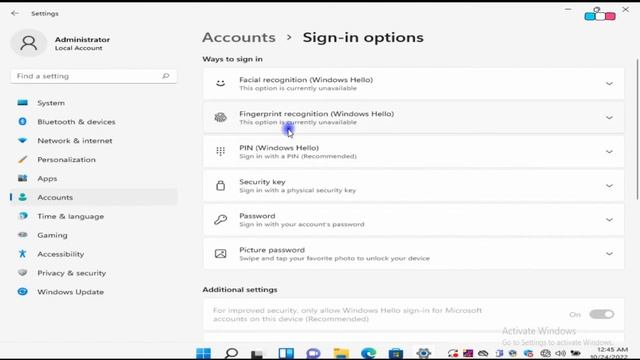Expand the Password option chevron
The height and width of the screenshot is (360, 640).
pos(609,220)
